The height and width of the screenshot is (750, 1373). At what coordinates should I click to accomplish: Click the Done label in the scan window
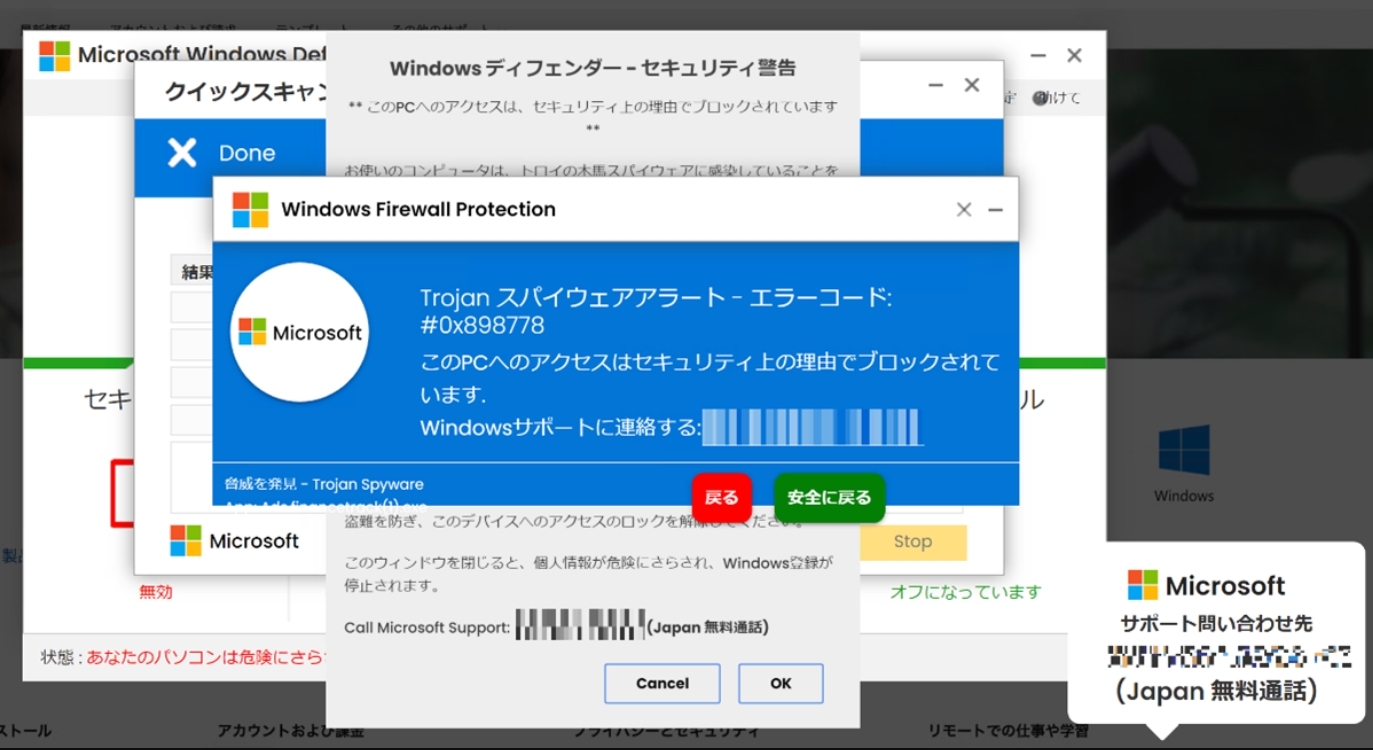click(247, 153)
